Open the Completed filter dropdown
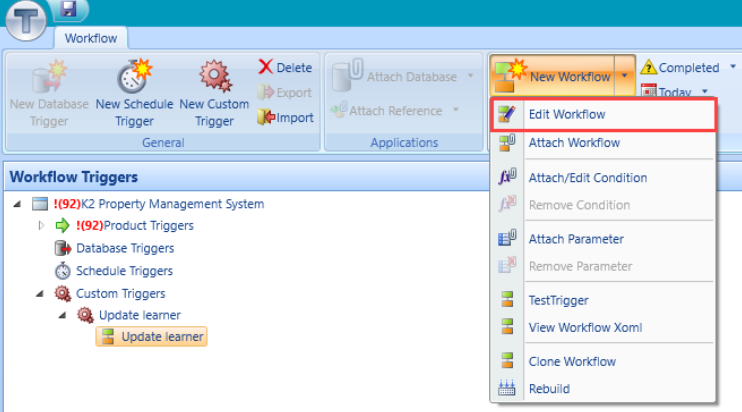742x412 pixels. click(x=733, y=67)
